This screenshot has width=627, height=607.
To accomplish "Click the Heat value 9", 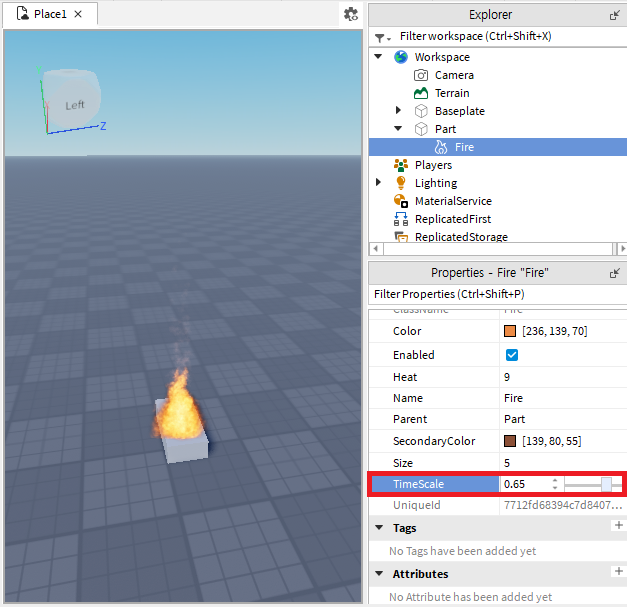I will click(x=507, y=377).
